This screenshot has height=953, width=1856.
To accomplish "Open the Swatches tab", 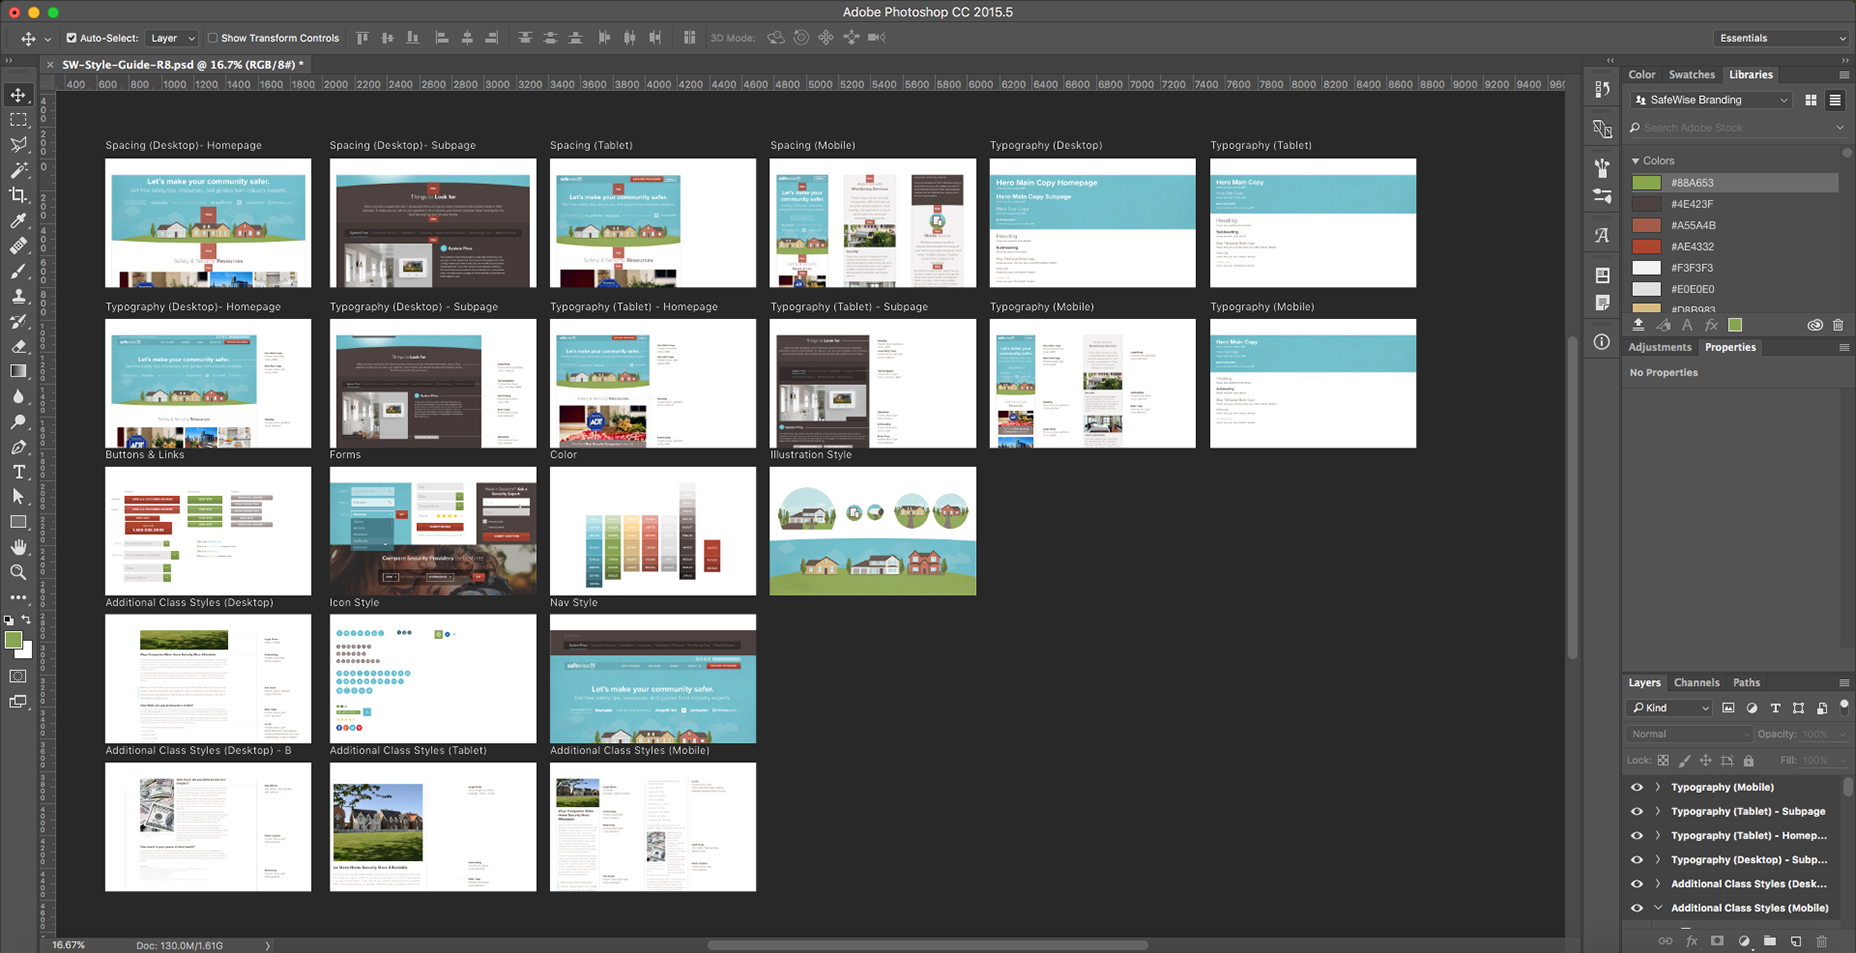I will 1691,75.
